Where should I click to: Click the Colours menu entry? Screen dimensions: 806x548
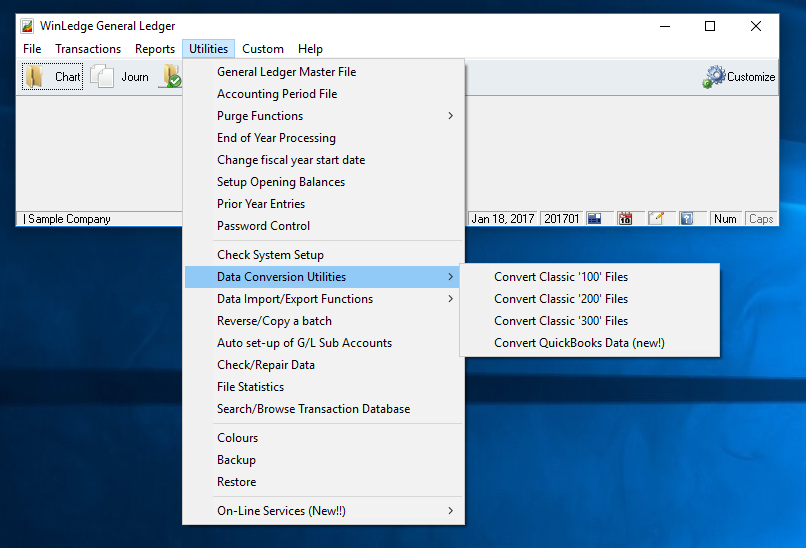238,438
